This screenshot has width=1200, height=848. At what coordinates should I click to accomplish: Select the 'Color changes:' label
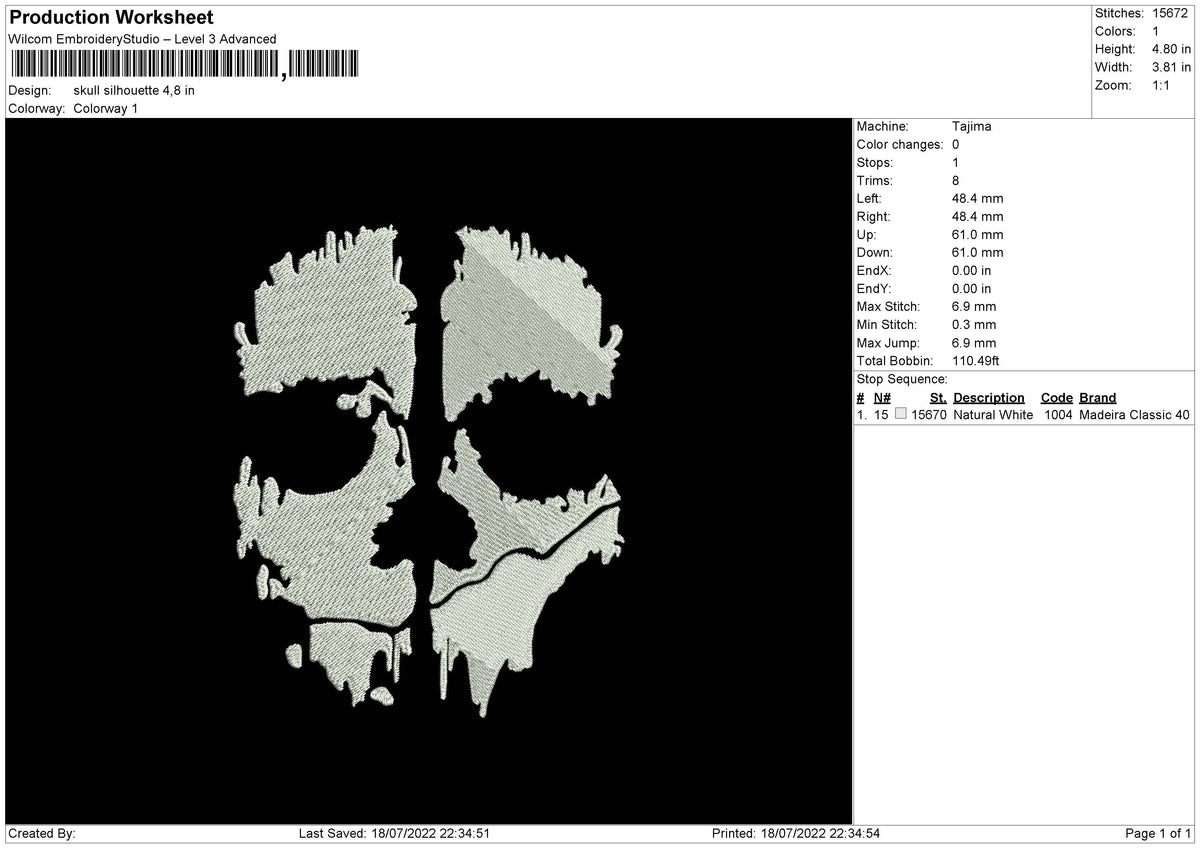(x=900, y=144)
